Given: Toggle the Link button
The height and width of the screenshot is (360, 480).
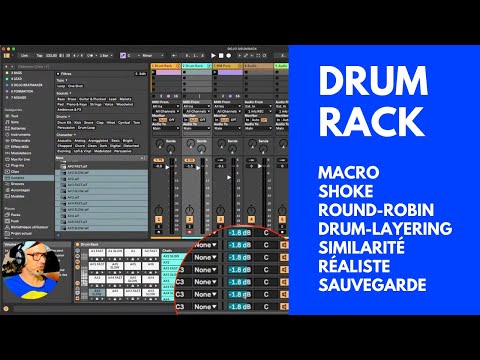Looking at the screenshot, I should click(x=25, y=55).
